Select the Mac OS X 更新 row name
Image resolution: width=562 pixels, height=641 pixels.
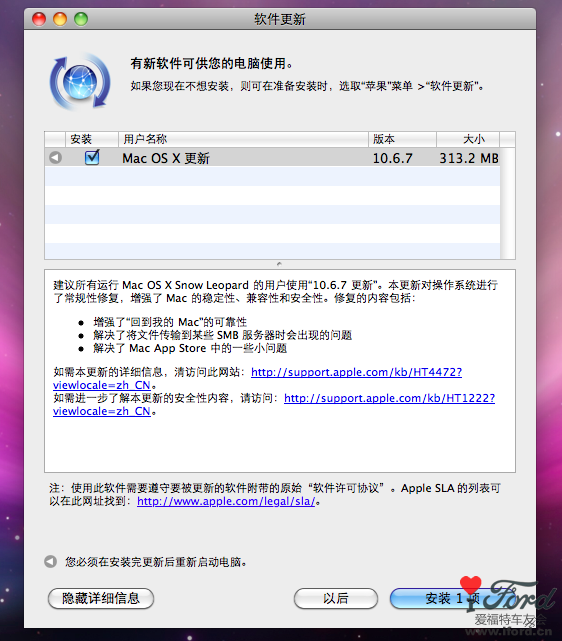click(x=166, y=158)
